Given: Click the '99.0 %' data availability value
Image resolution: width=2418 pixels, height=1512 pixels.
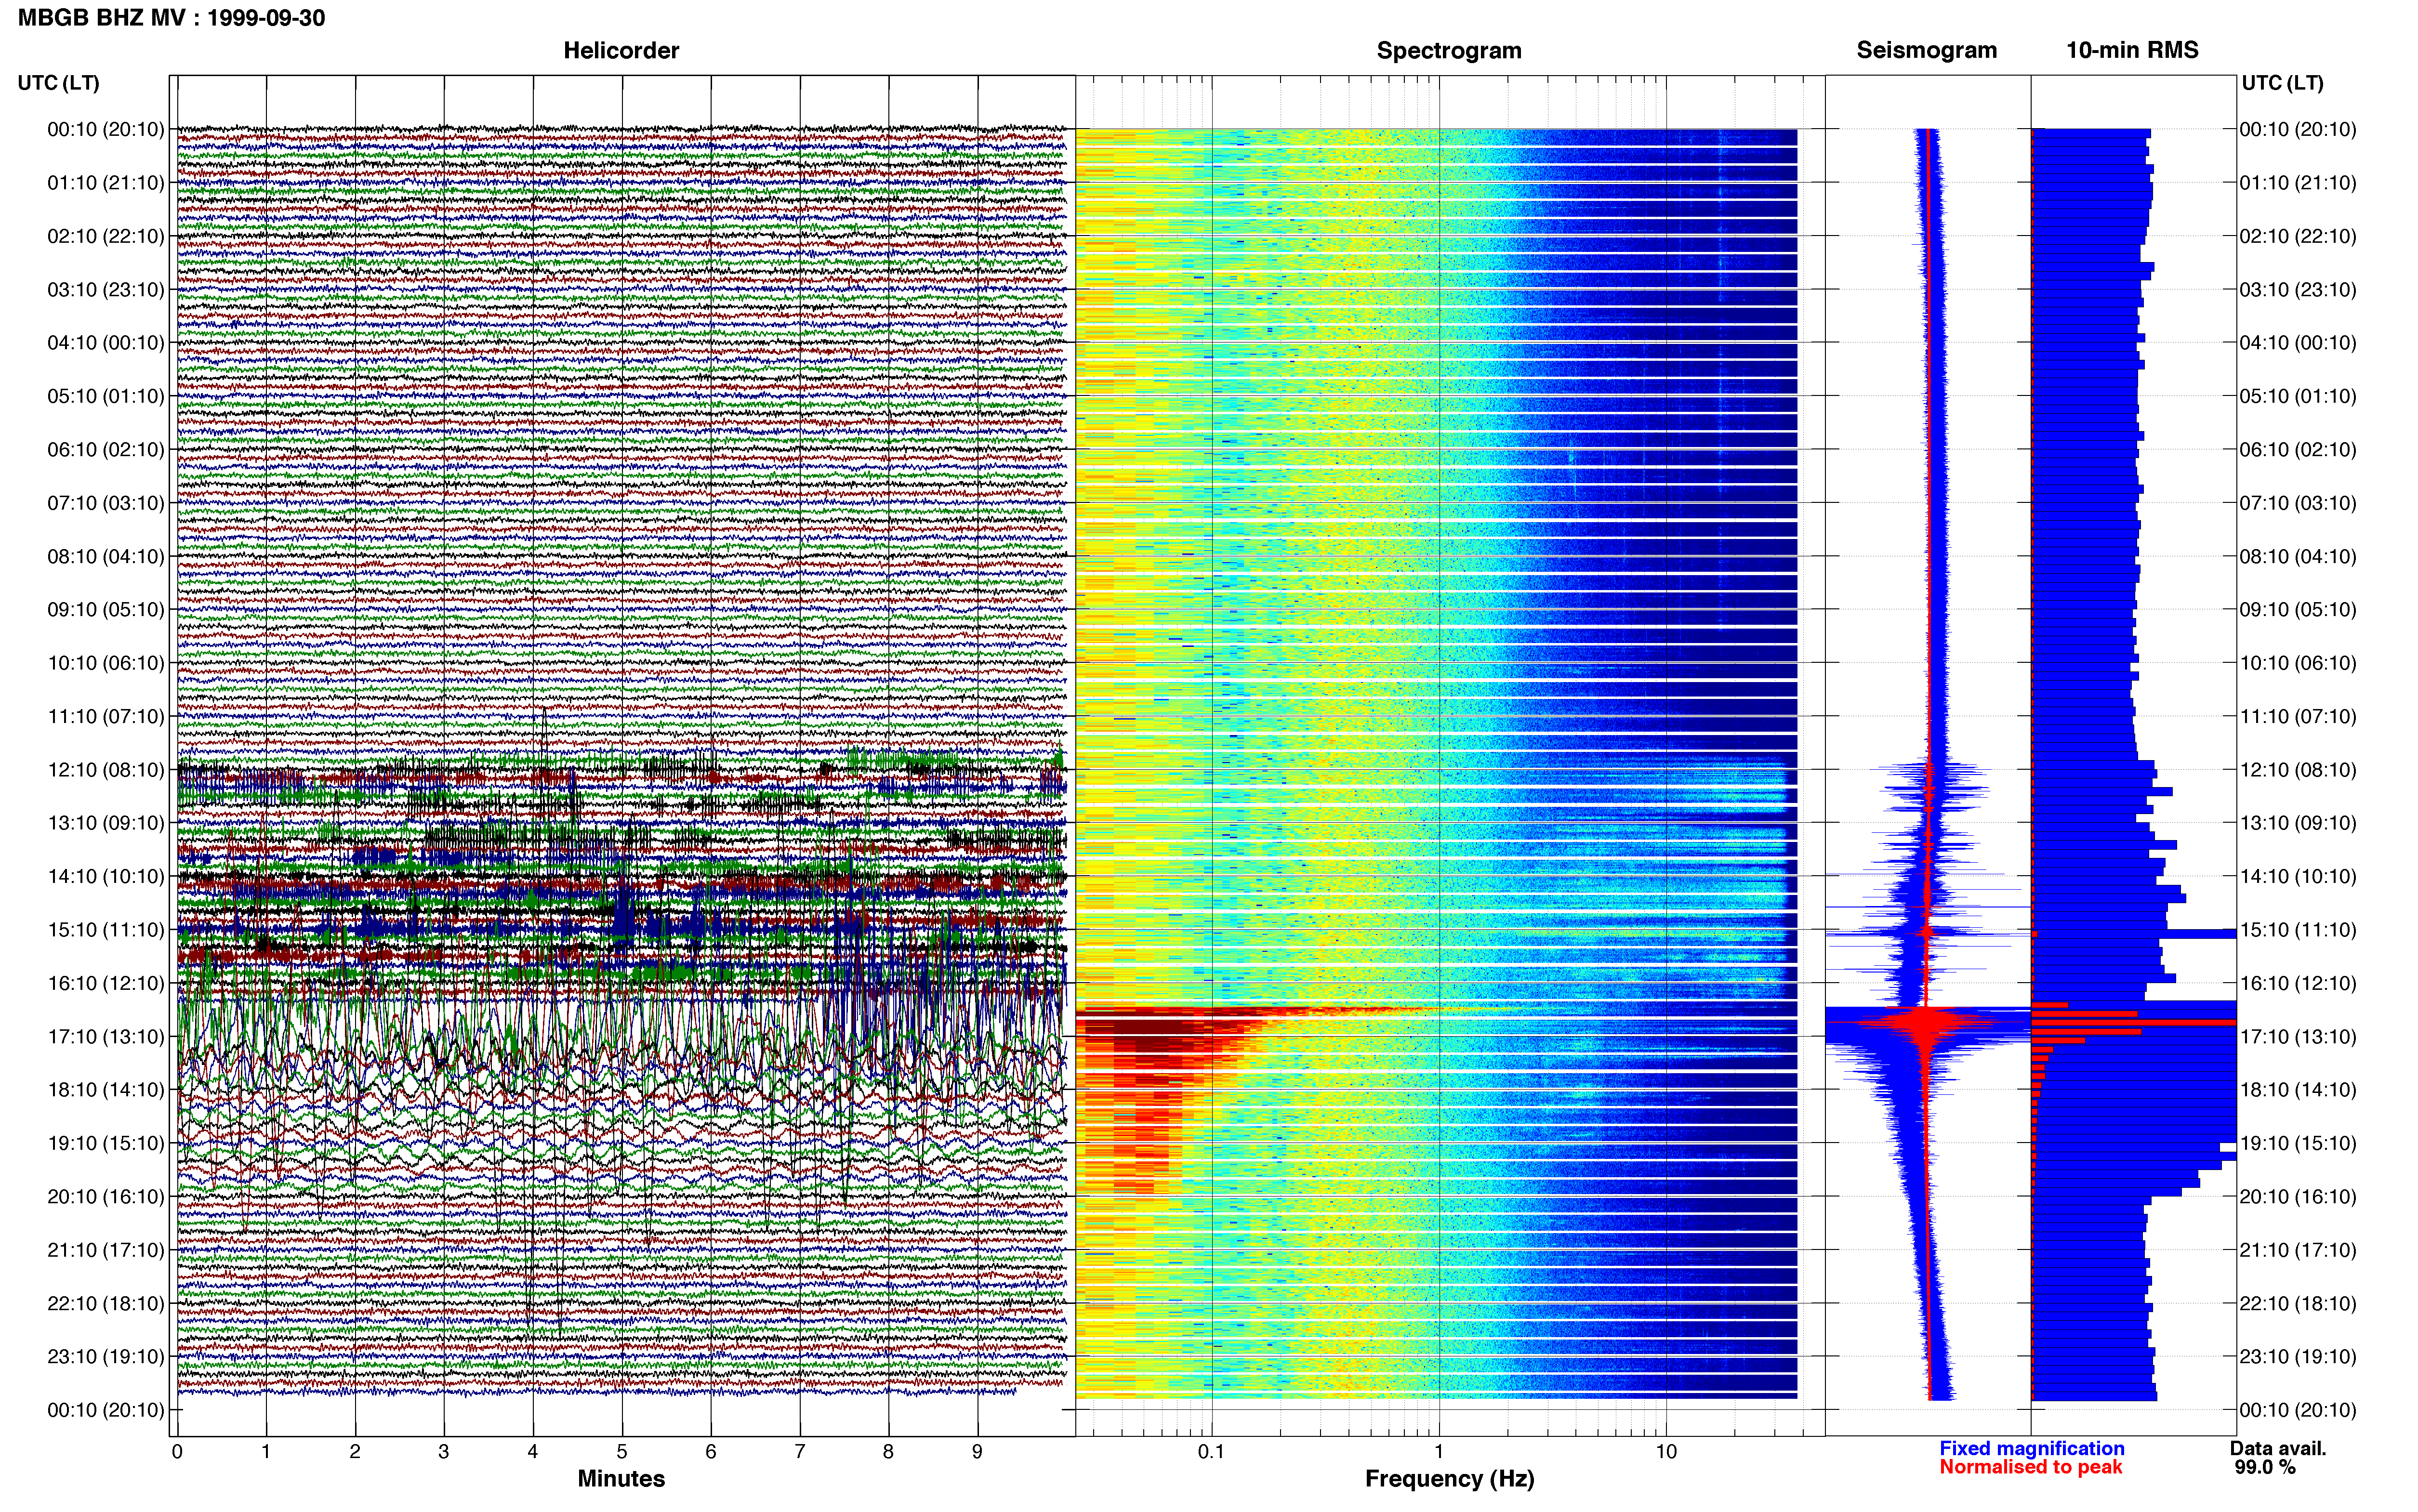Looking at the screenshot, I should 2265,1467.
